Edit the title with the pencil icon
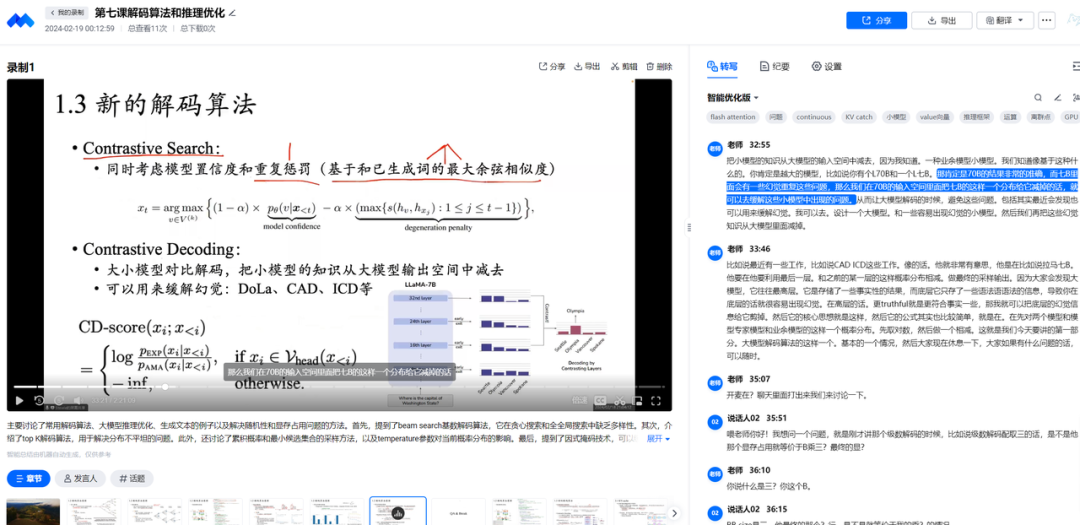 (232, 12)
